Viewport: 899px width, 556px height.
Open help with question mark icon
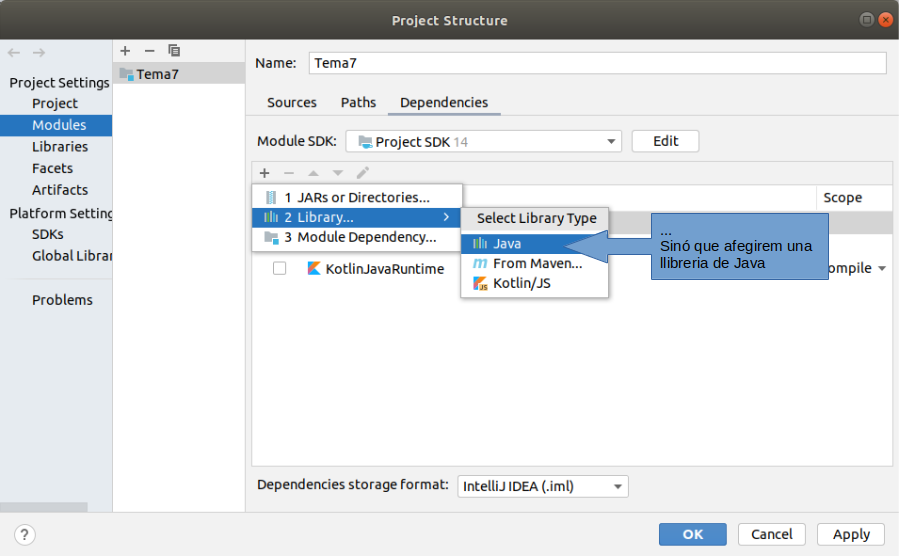[x=24, y=535]
